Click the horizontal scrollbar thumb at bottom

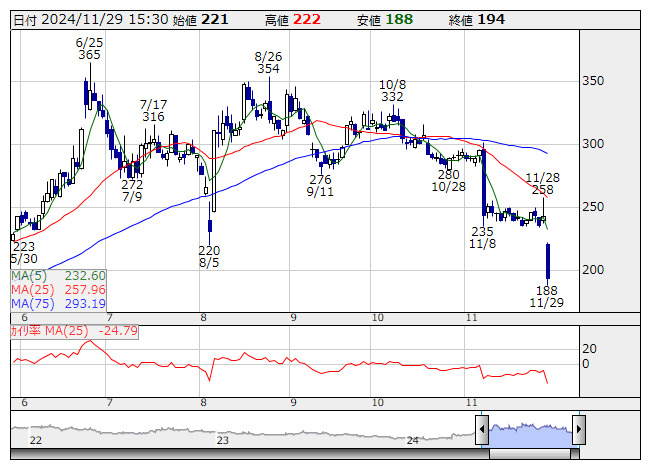click(530, 454)
